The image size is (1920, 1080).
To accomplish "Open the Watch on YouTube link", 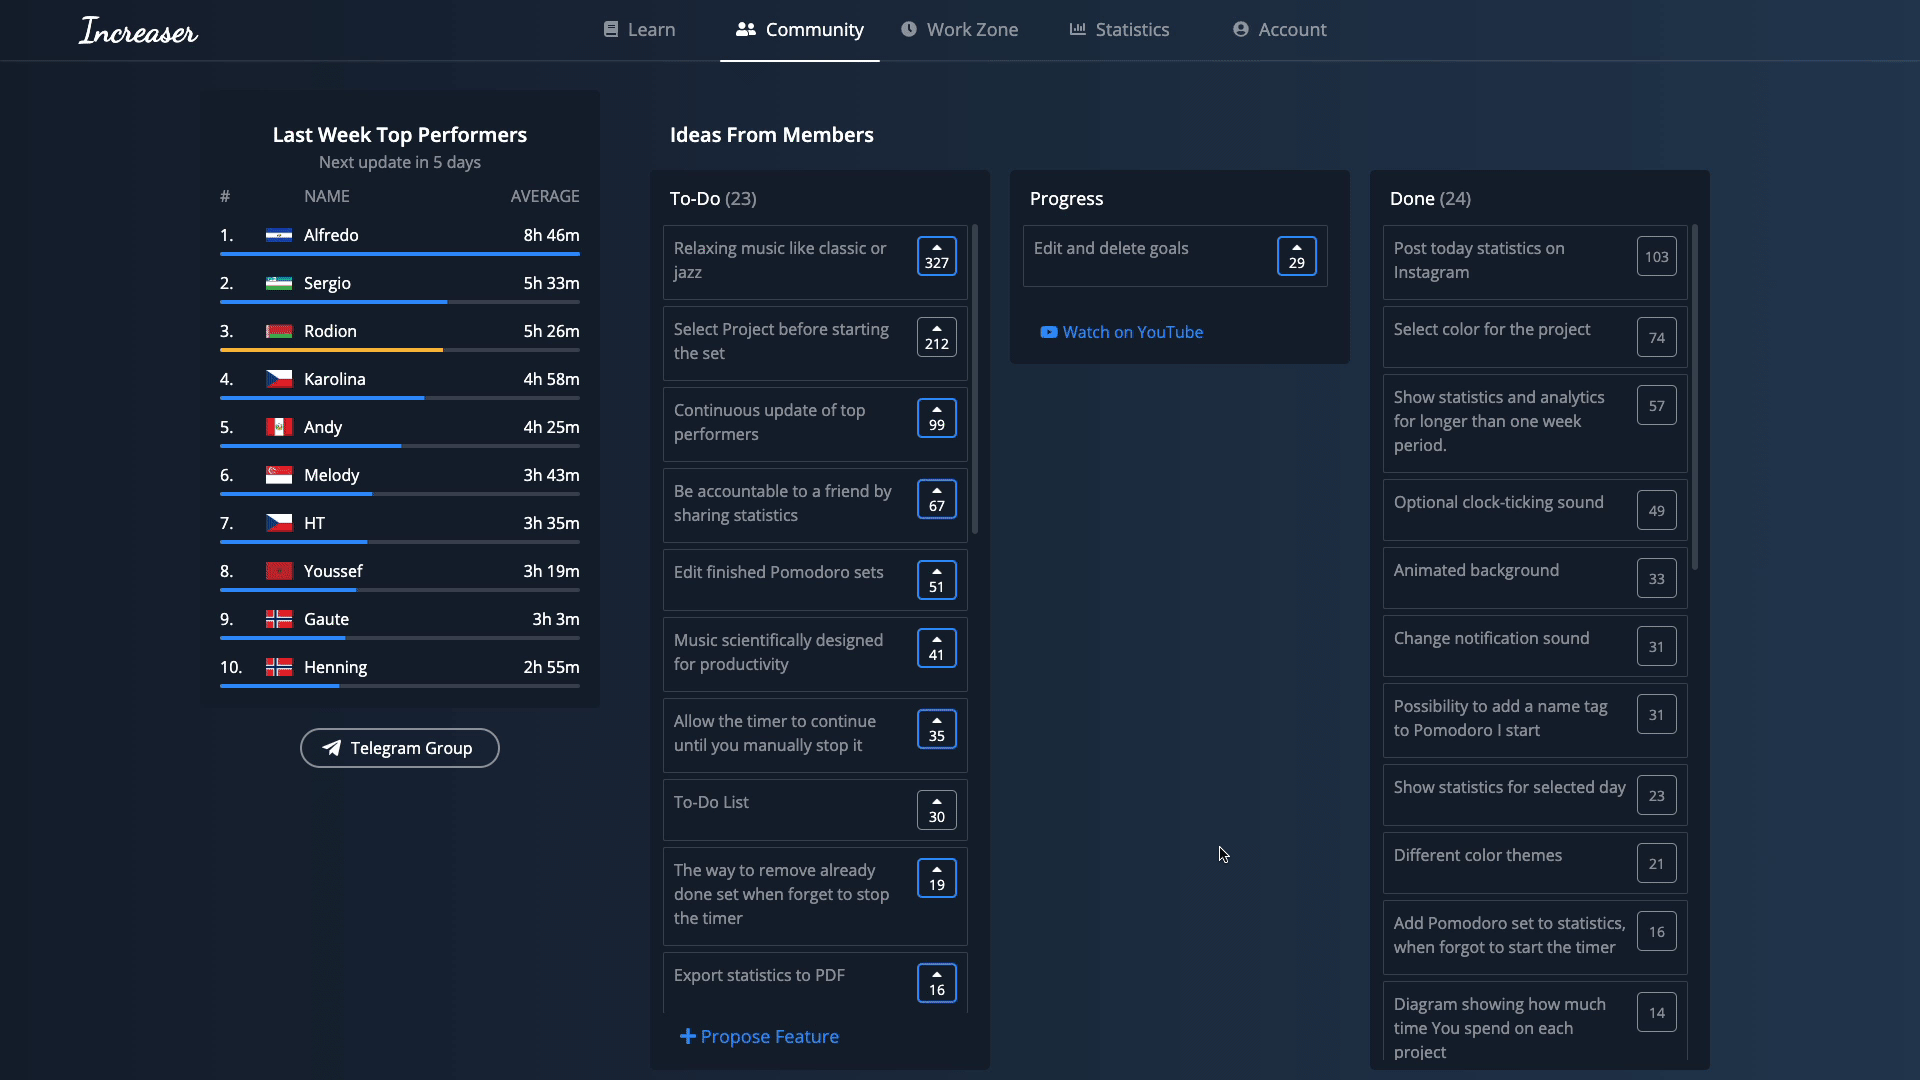I will point(1121,332).
